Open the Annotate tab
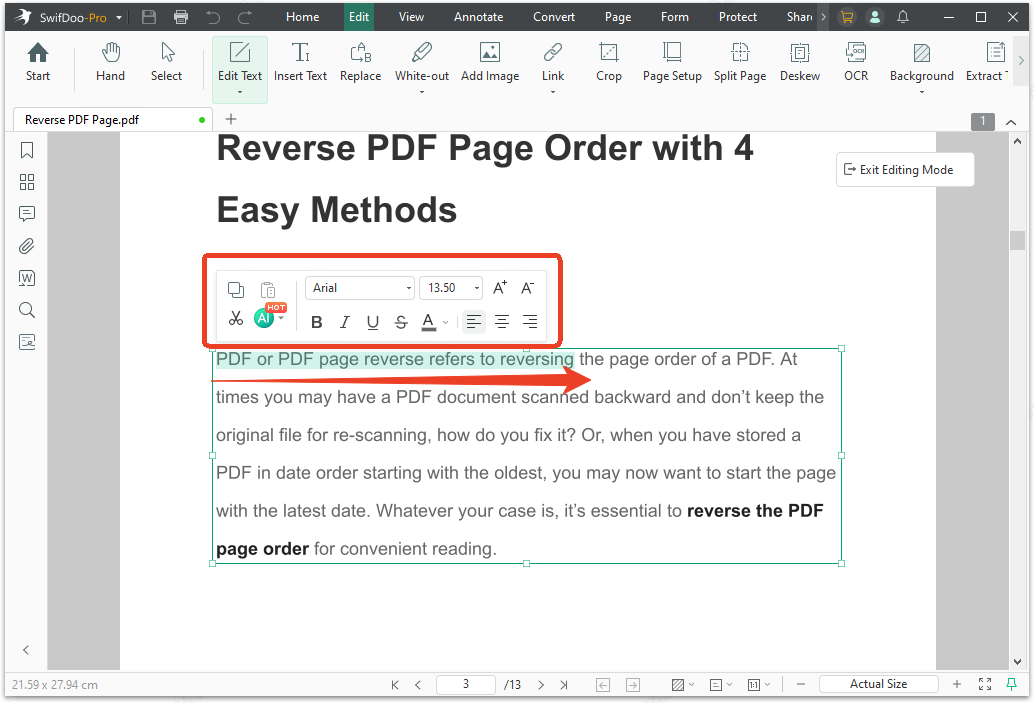The height and width of the screenshot is (703, 1034). 478,17
